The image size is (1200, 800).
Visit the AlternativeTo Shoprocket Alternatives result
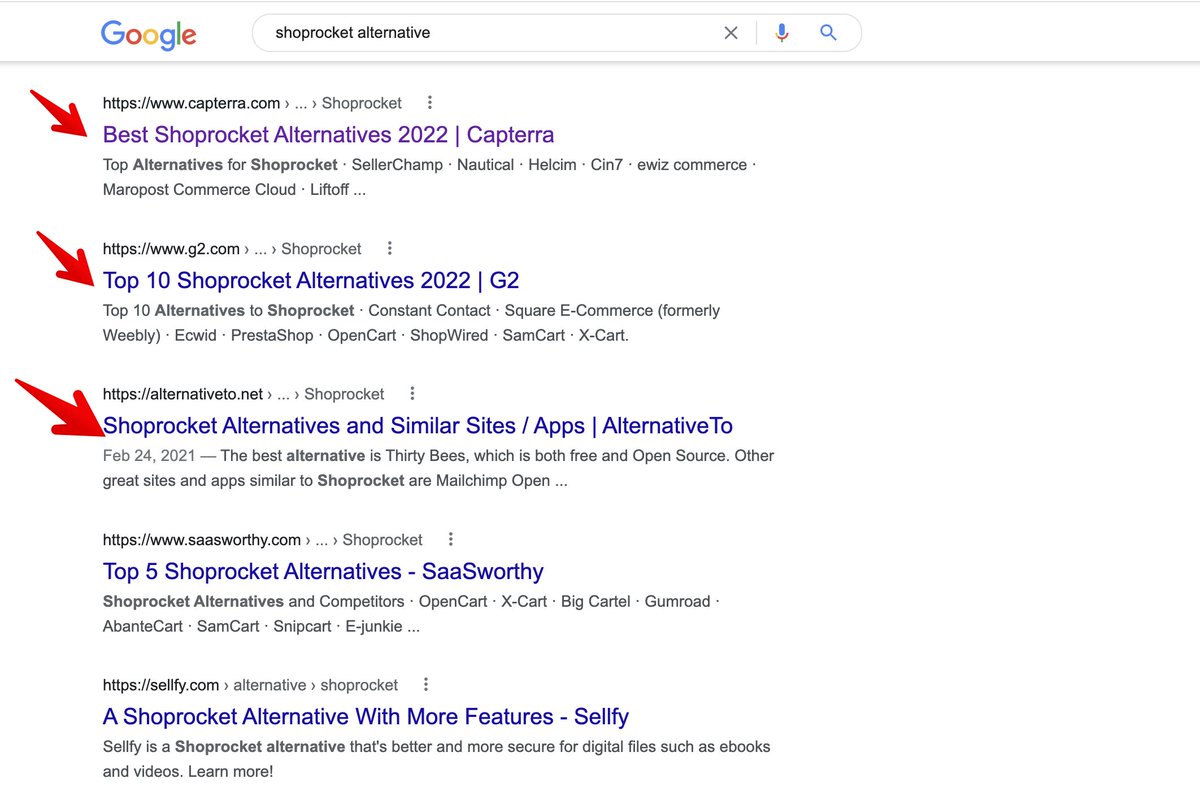coord(418,426)
